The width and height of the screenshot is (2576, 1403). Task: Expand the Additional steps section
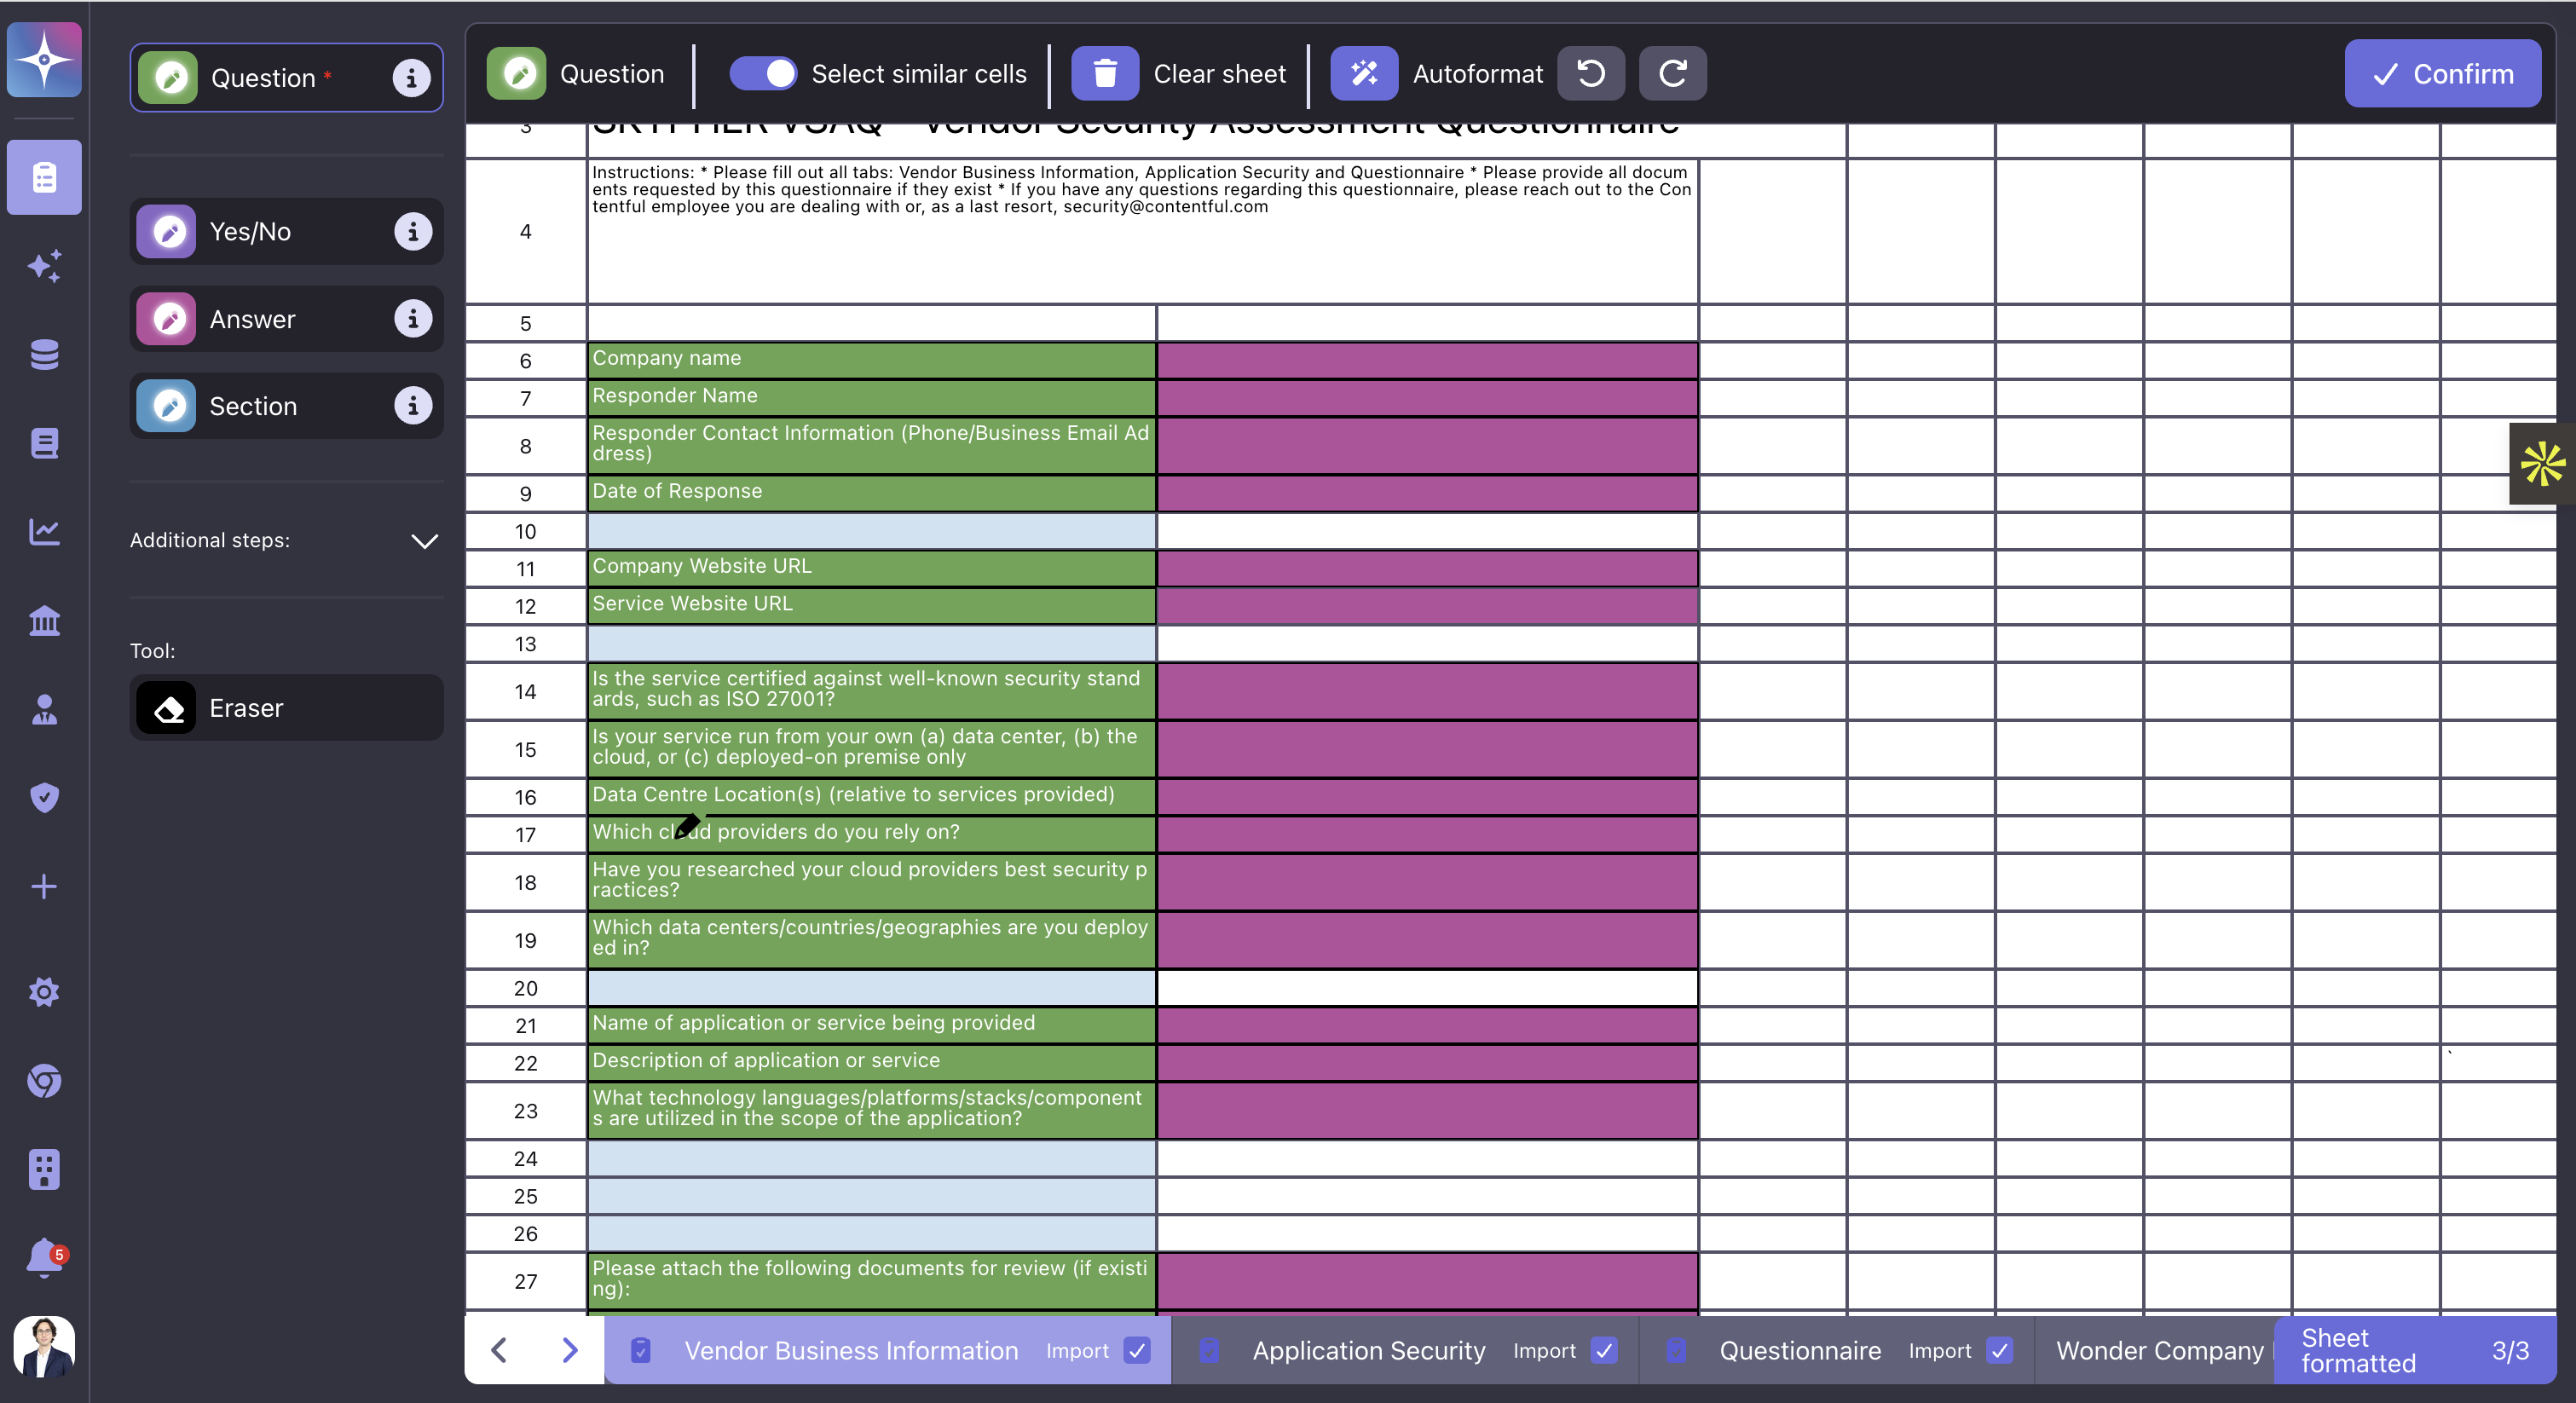tap(424, 541)
